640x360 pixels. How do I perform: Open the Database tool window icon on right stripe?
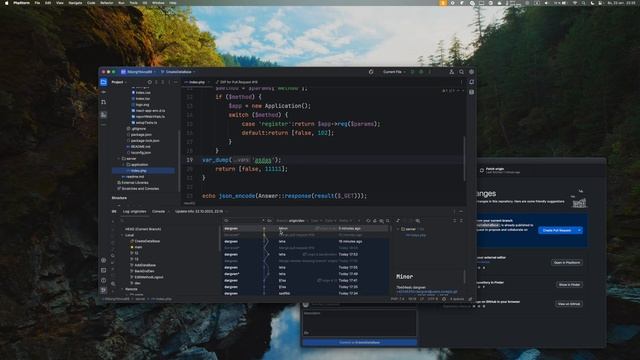(471, 92)
